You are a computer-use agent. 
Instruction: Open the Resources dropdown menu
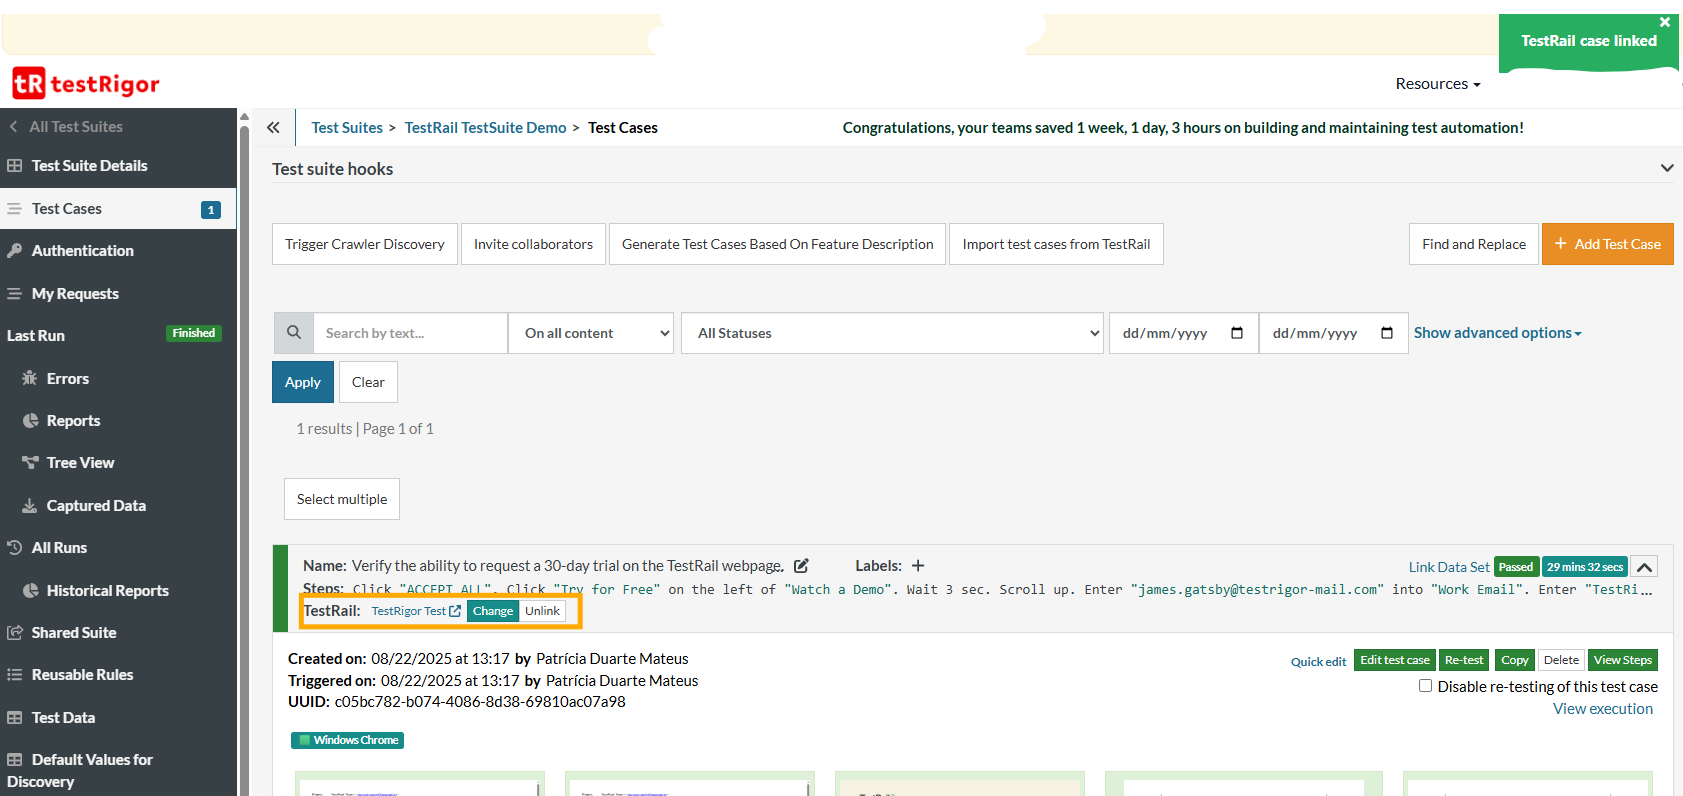tap(1438, 84)
